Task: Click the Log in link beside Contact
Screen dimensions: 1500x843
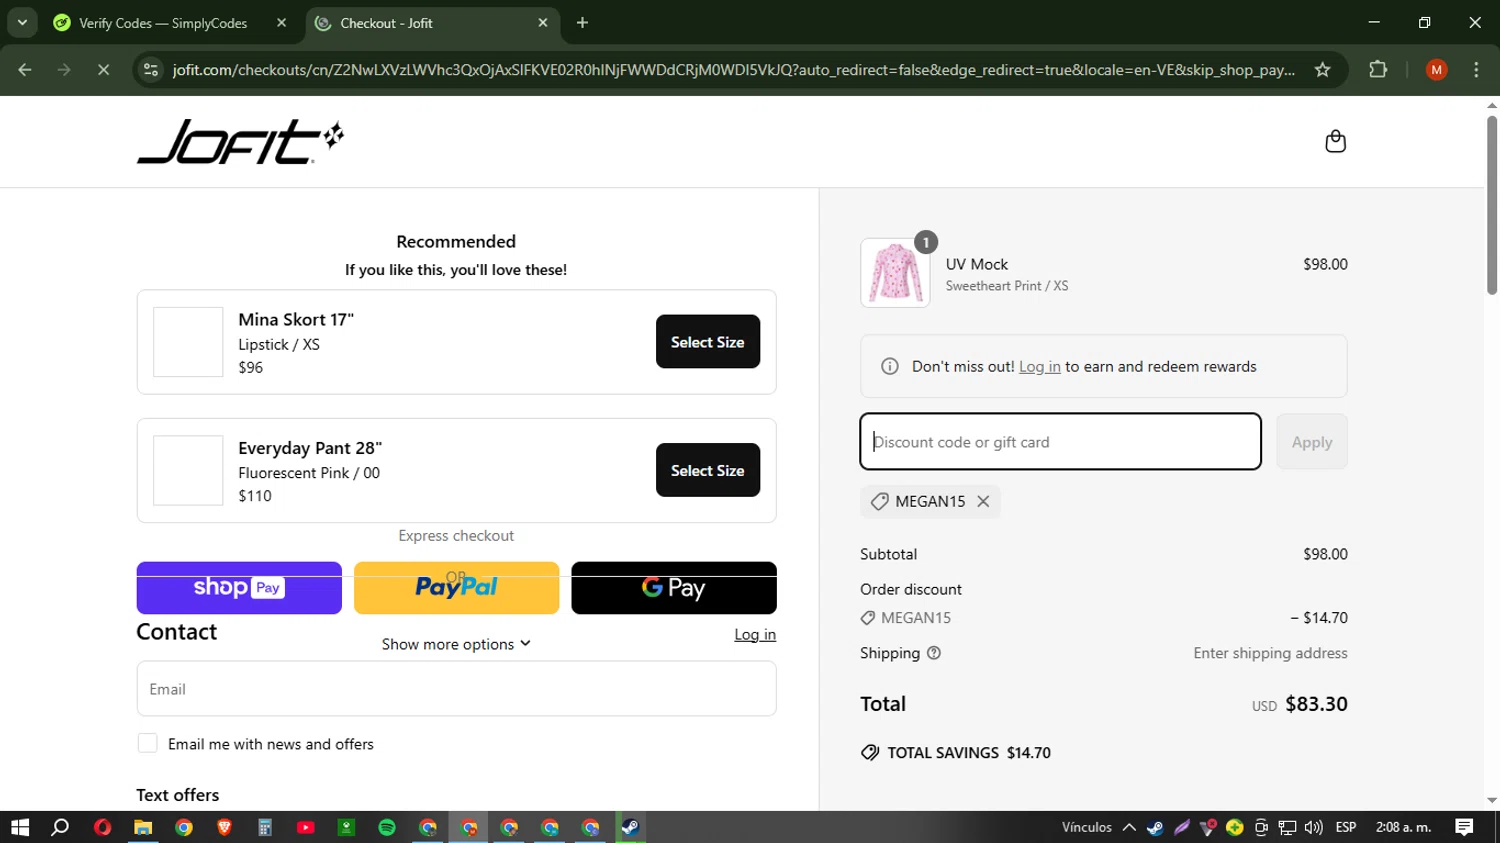Action: pyautogui.click(x=755, y=635)
